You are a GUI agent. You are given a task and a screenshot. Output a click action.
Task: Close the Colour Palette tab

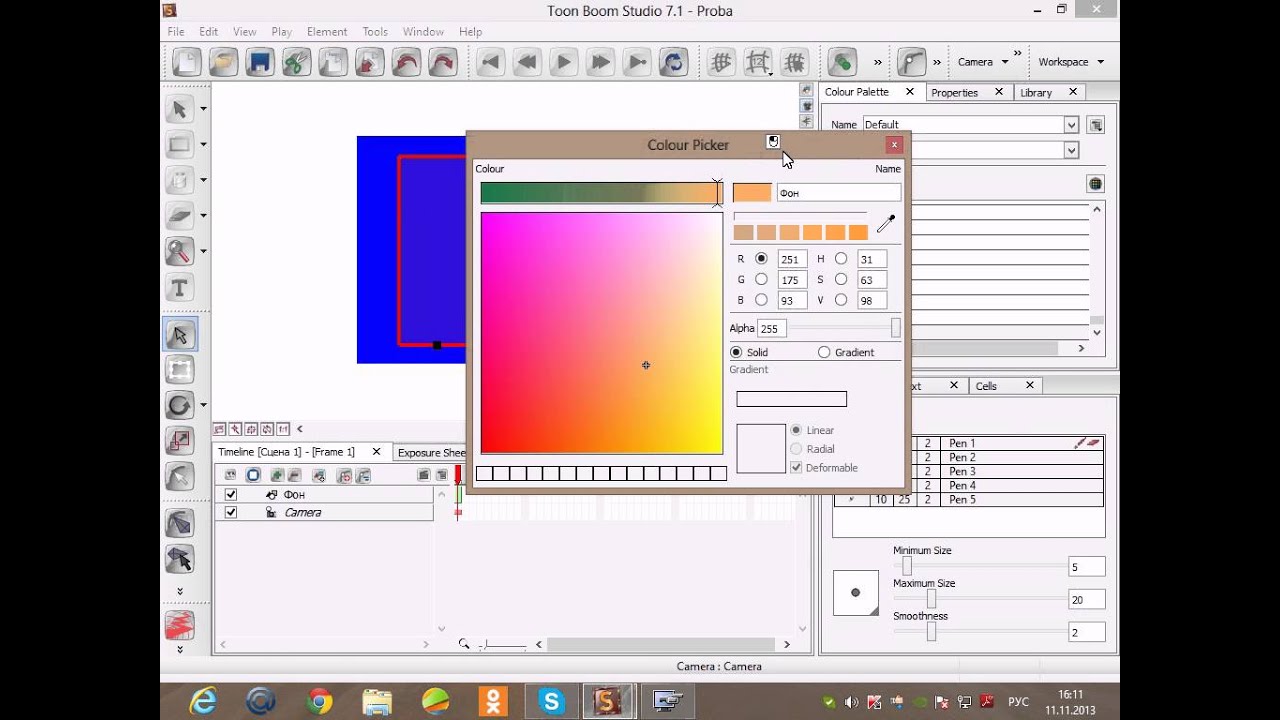(909, 91)
